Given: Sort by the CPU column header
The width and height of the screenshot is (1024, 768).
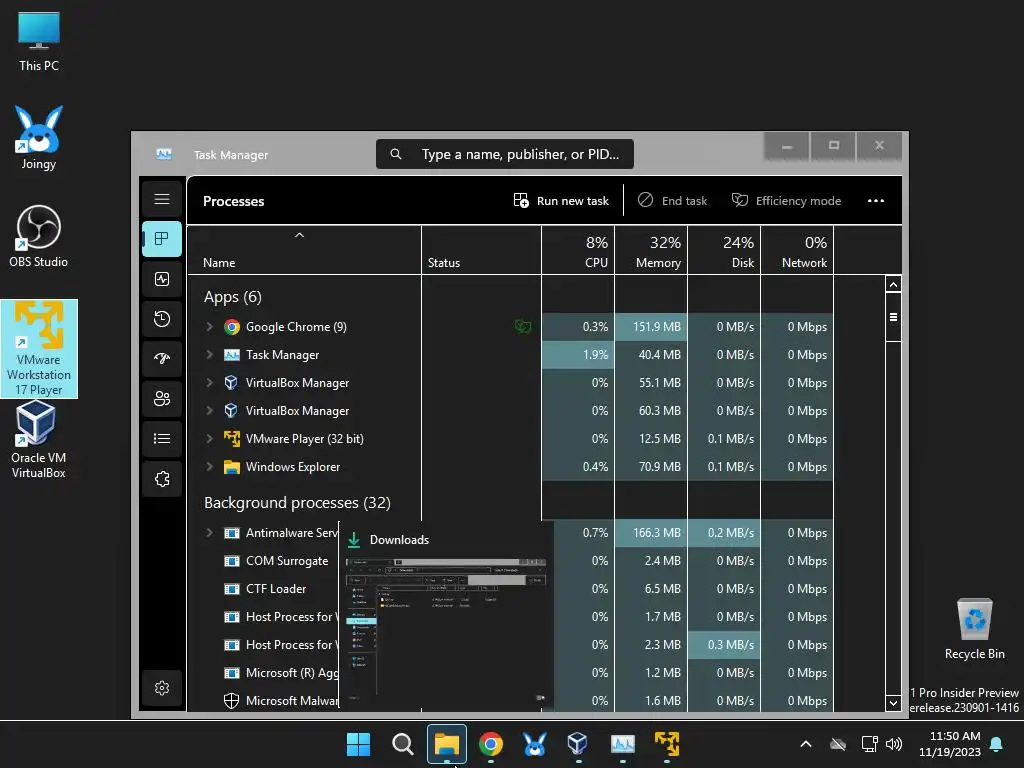Looking at the screenshot, I should pos(578,250).
